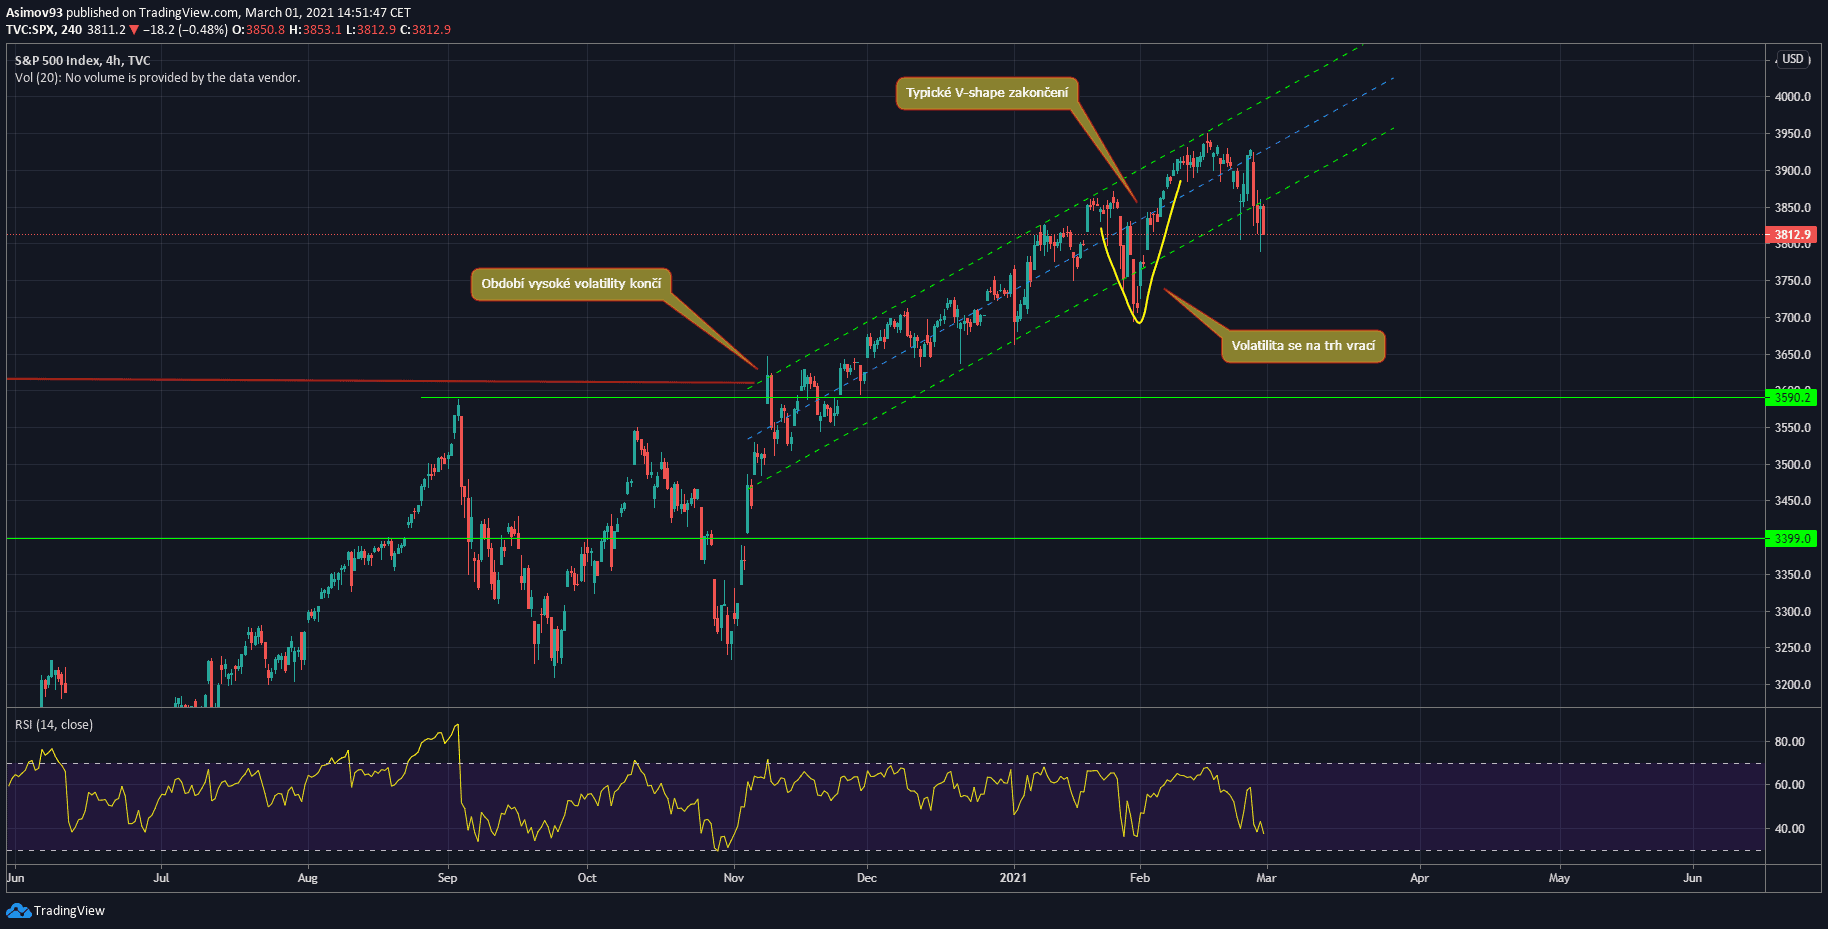This screenshot has height=929, width=1828.
Task: Select the 'Typické V-shape zakončení' callout
Action: click(x=986, y=93)
